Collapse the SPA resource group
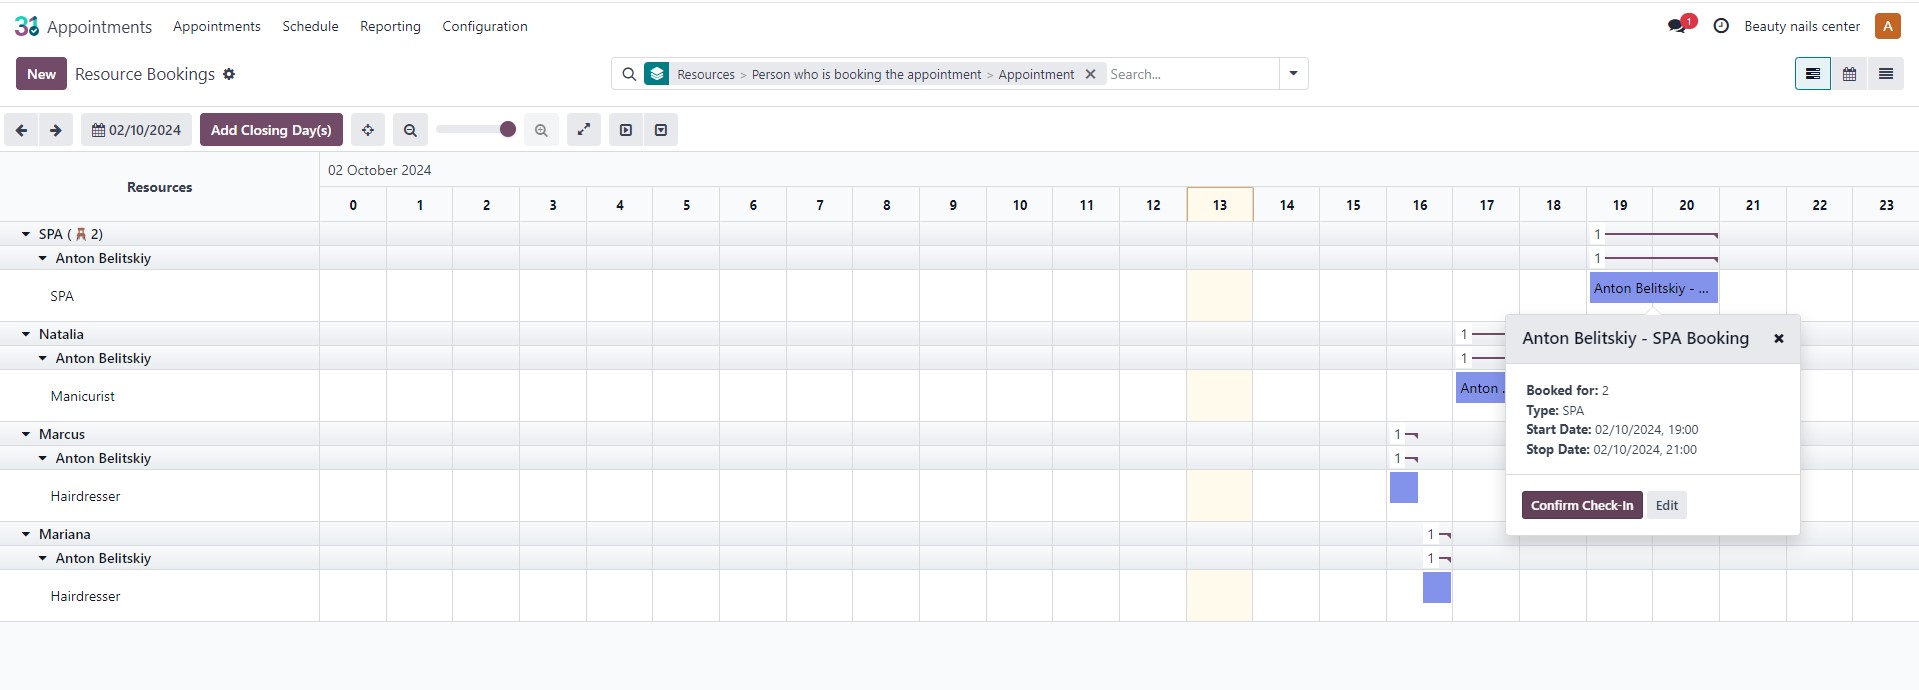The height and width of the screenshot is (690, 1919). coord(26,234)
